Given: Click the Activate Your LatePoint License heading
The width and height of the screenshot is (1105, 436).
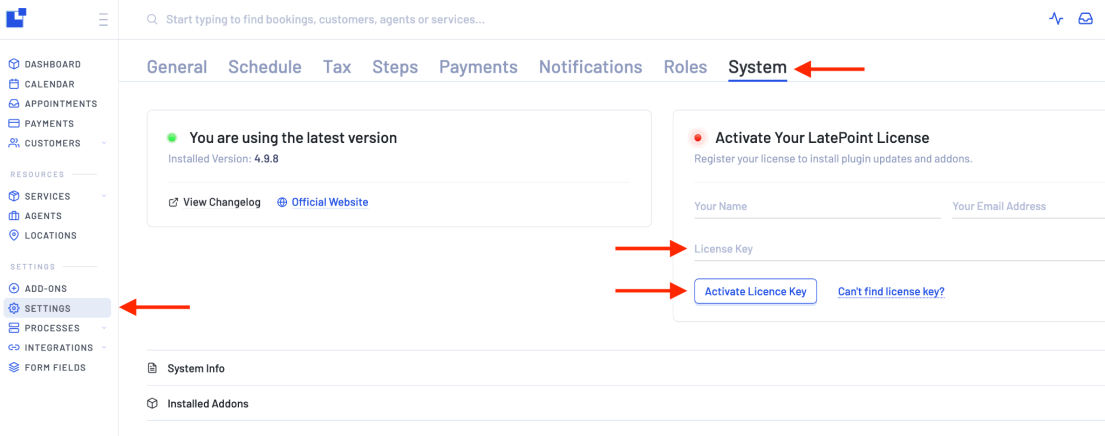Looking at the screenshot, I should point(822,138).
